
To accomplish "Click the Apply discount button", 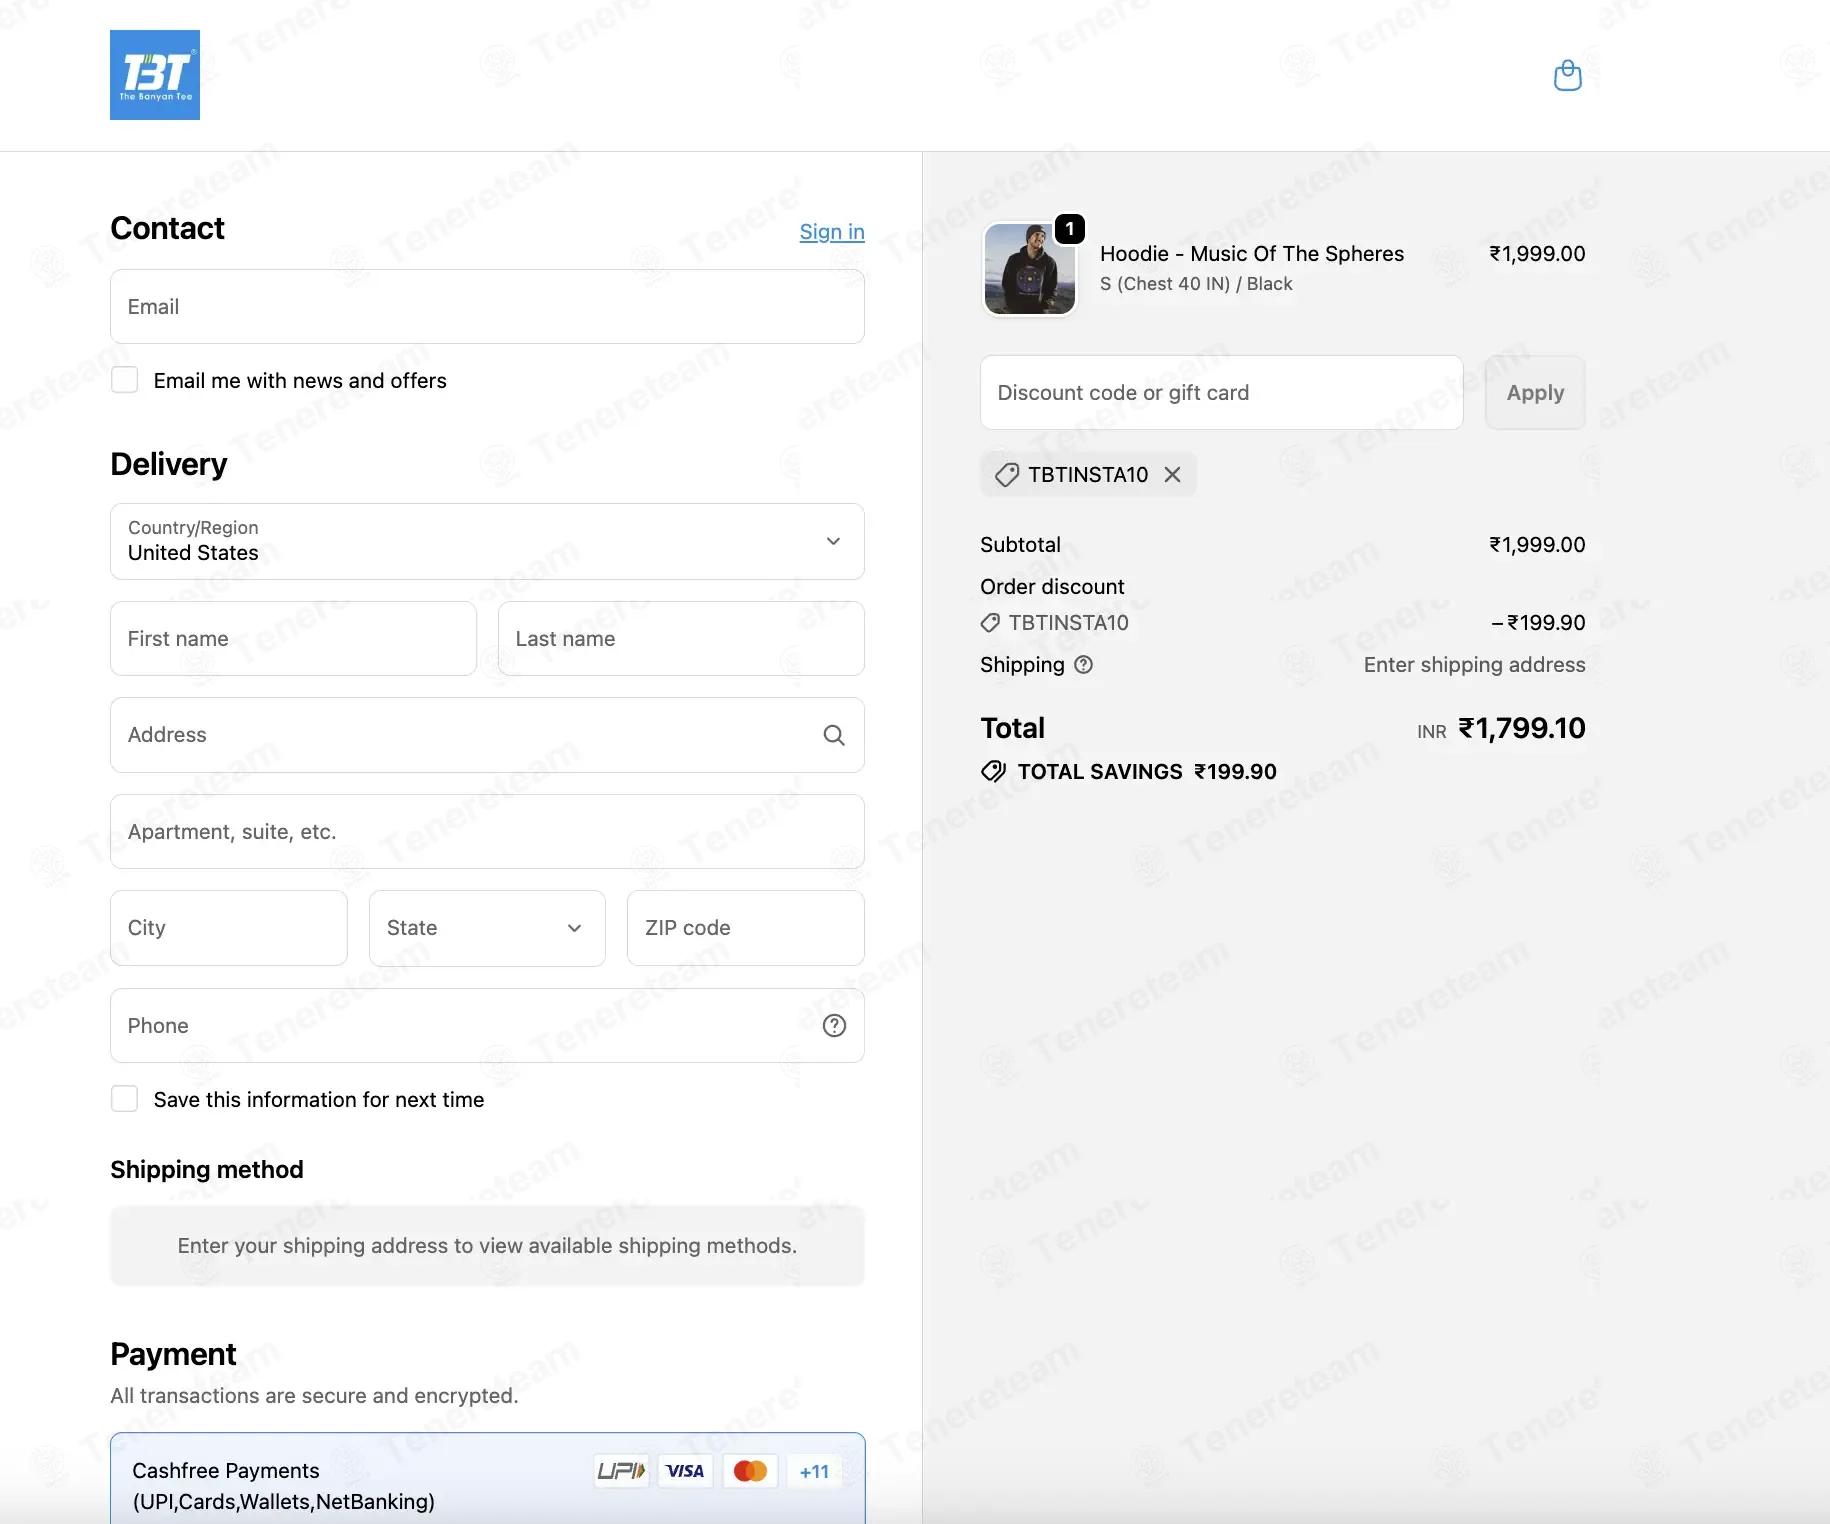I will tap(1535, 393).
